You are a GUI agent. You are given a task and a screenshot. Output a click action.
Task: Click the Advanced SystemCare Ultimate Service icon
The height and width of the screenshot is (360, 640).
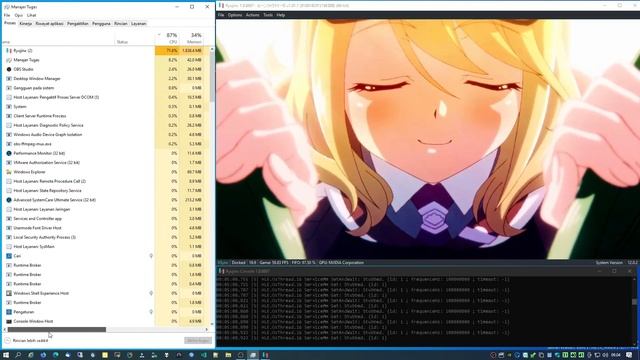[x=9, y=200]
